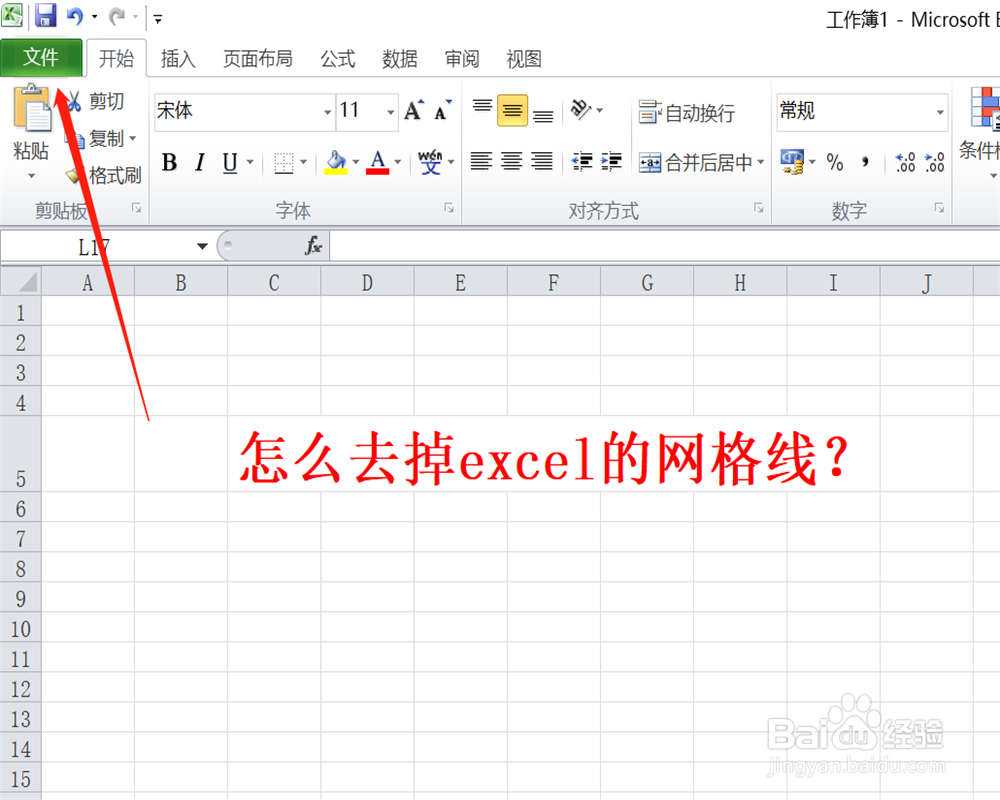
Task: Expand the 合并后居中 dropdown arrow
Action: pos(761,162)
